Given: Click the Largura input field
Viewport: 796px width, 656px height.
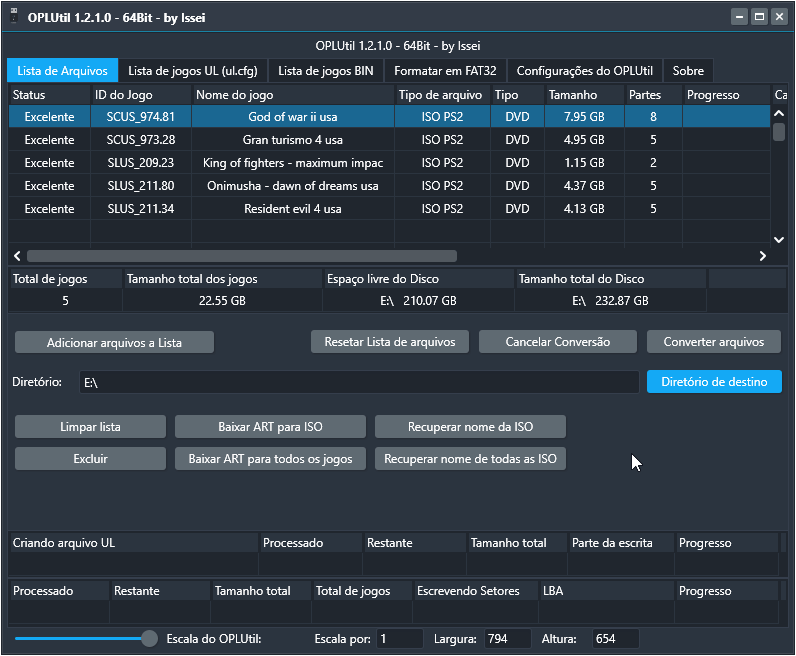Looking at the screenshot, I should pyautogui.click(x=507, y=638).
